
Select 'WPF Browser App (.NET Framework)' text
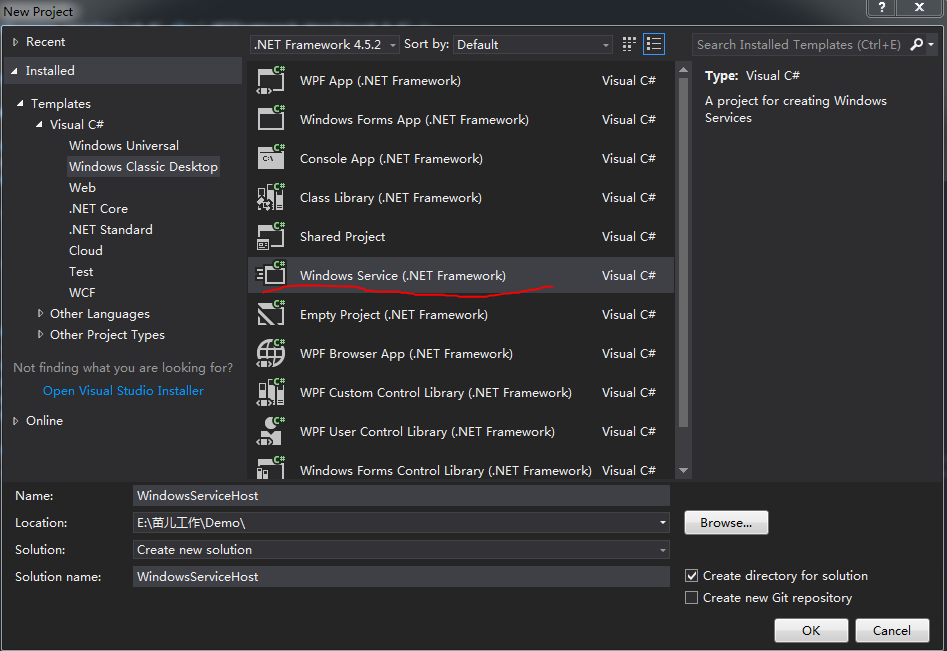pyautogui.click(x=406, y=354)
